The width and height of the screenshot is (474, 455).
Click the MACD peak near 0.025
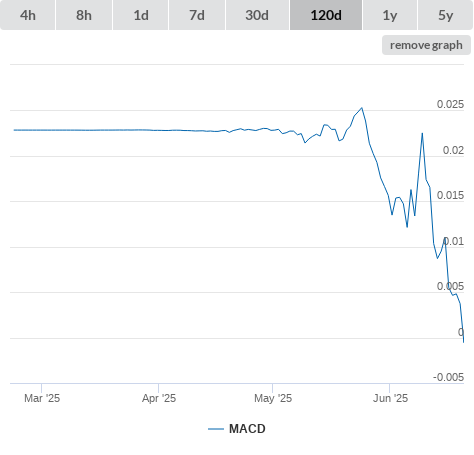click(362, 108)
